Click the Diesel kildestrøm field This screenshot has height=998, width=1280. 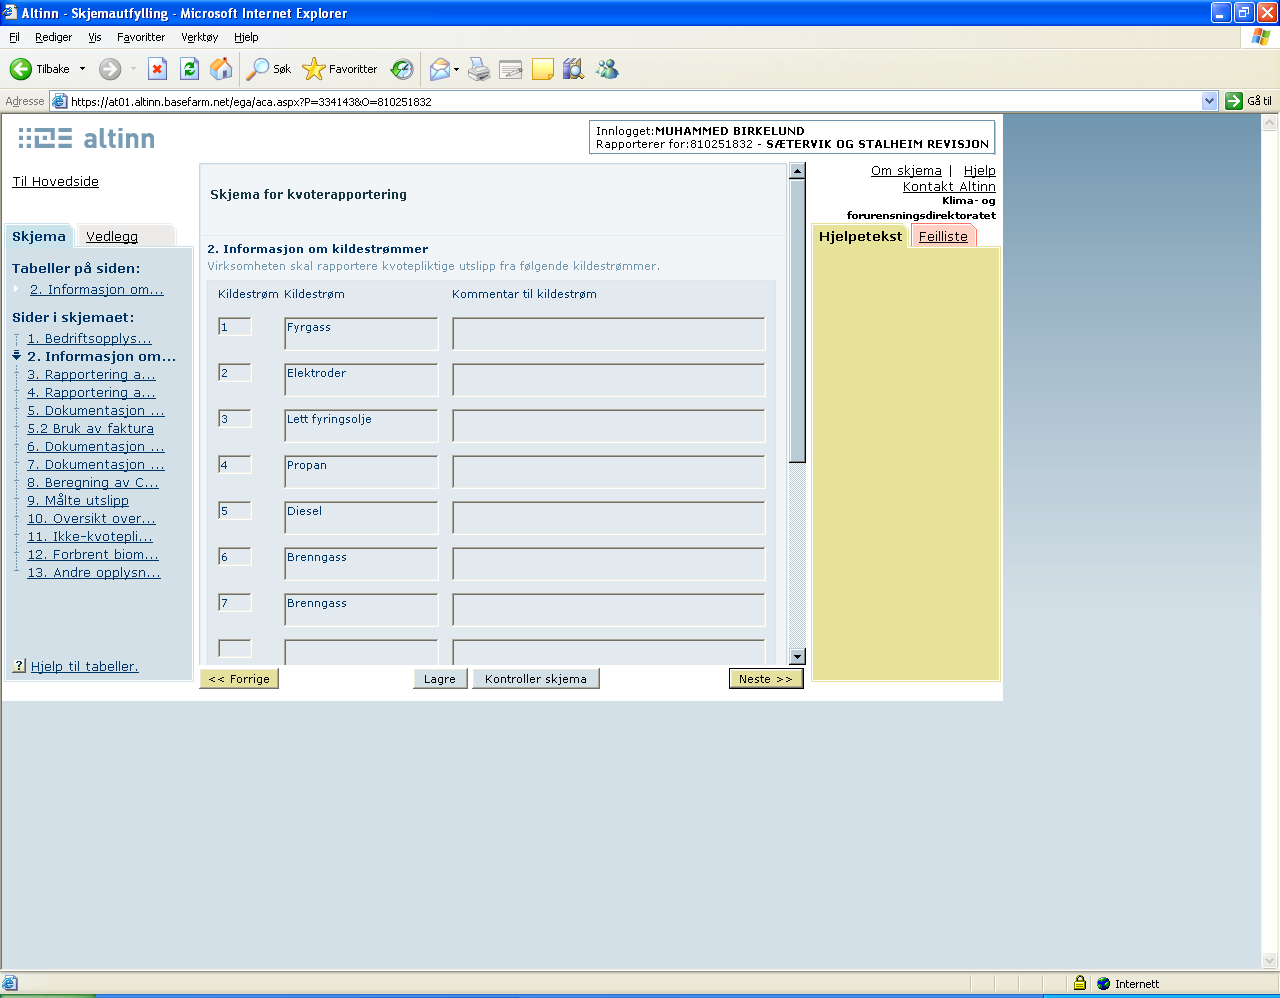tap(361, 518)
